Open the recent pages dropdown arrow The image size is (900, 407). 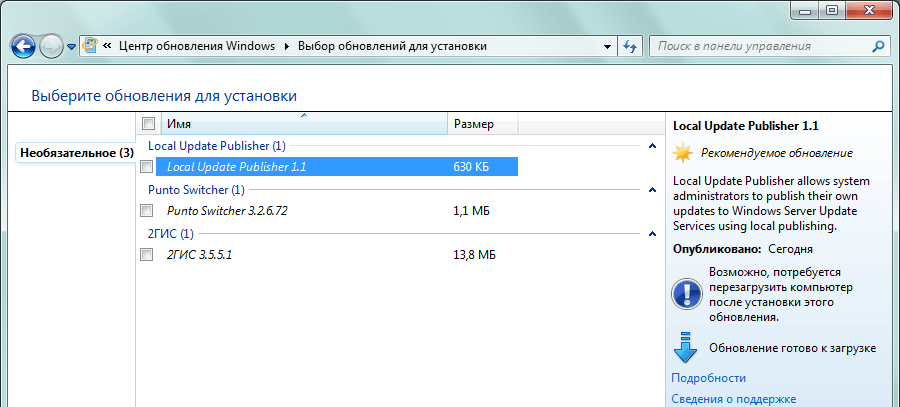pos(71,47)
